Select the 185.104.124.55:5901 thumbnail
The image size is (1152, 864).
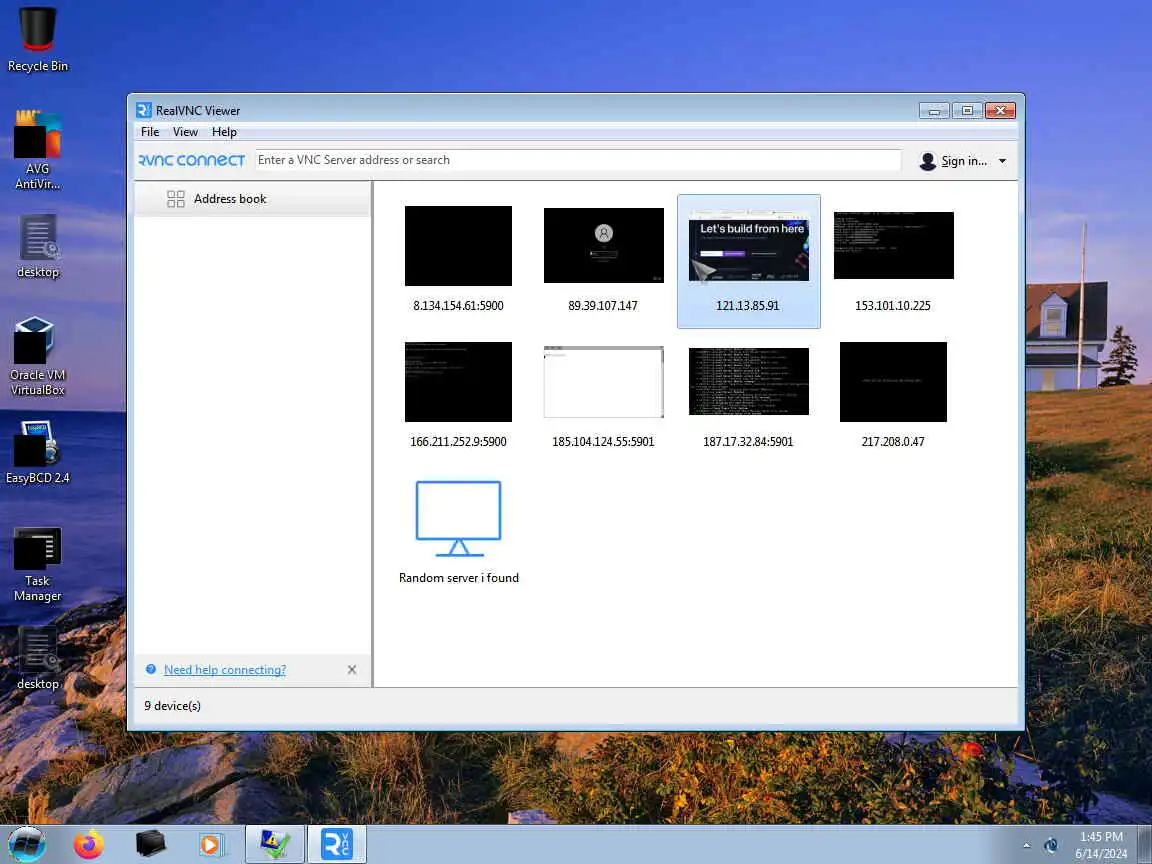(x=604, y=381)
